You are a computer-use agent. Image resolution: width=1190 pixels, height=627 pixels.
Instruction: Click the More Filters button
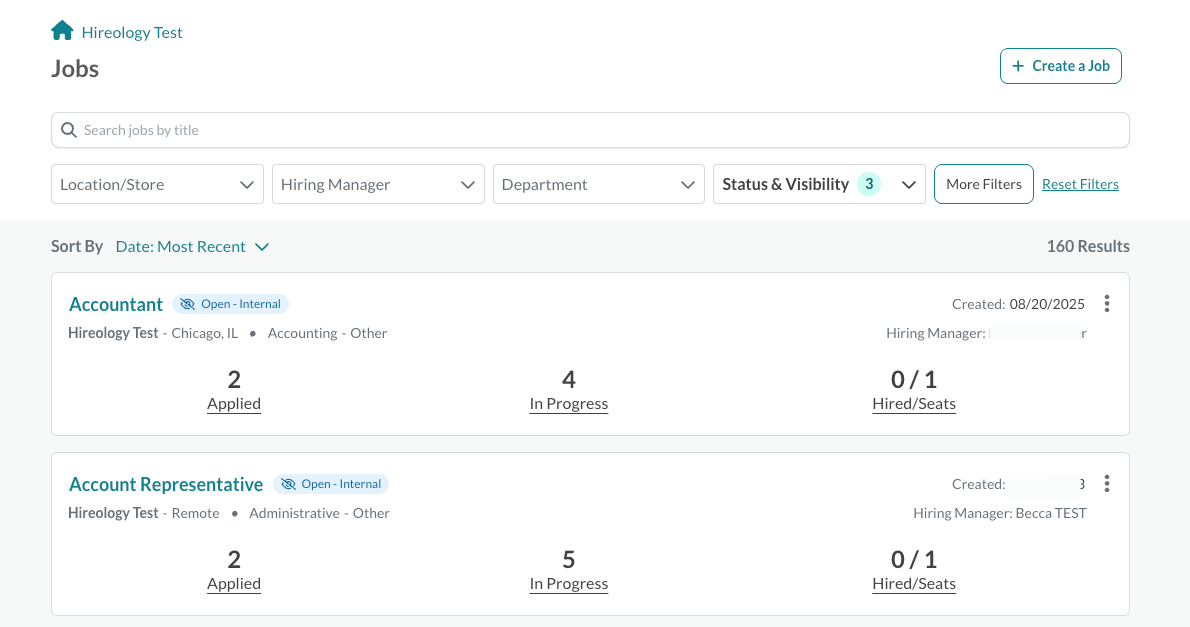pos(984,184)
